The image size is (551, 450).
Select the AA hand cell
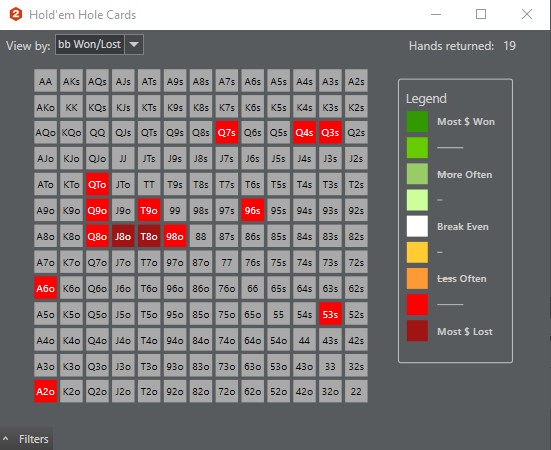point(46,81)
